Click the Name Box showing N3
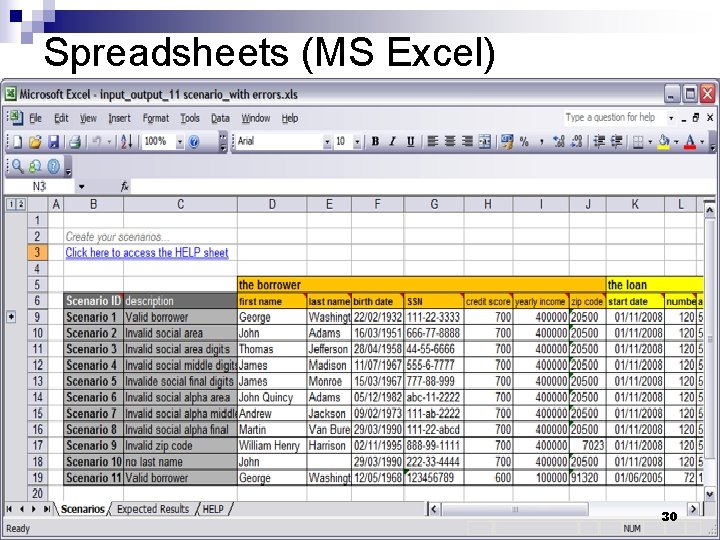Screen dimensions: 720x540 [39, 186]
